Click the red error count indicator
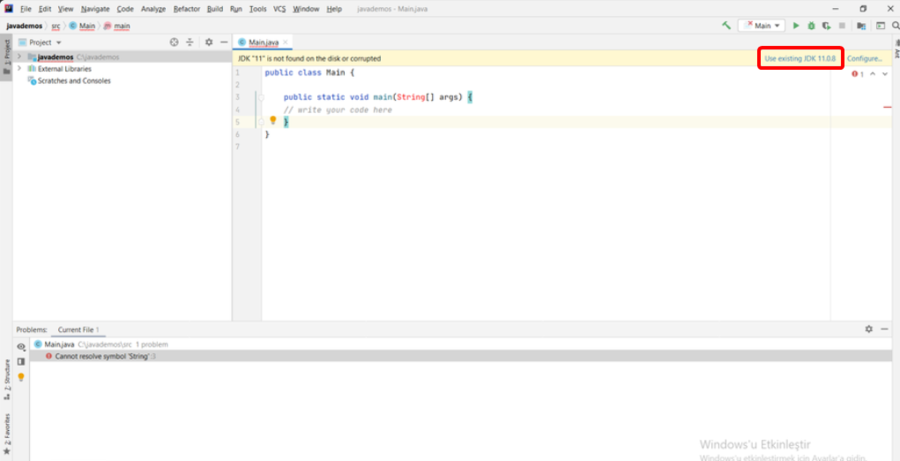Image resolution: width=900 pixels, height=461 pixels. 858,74
